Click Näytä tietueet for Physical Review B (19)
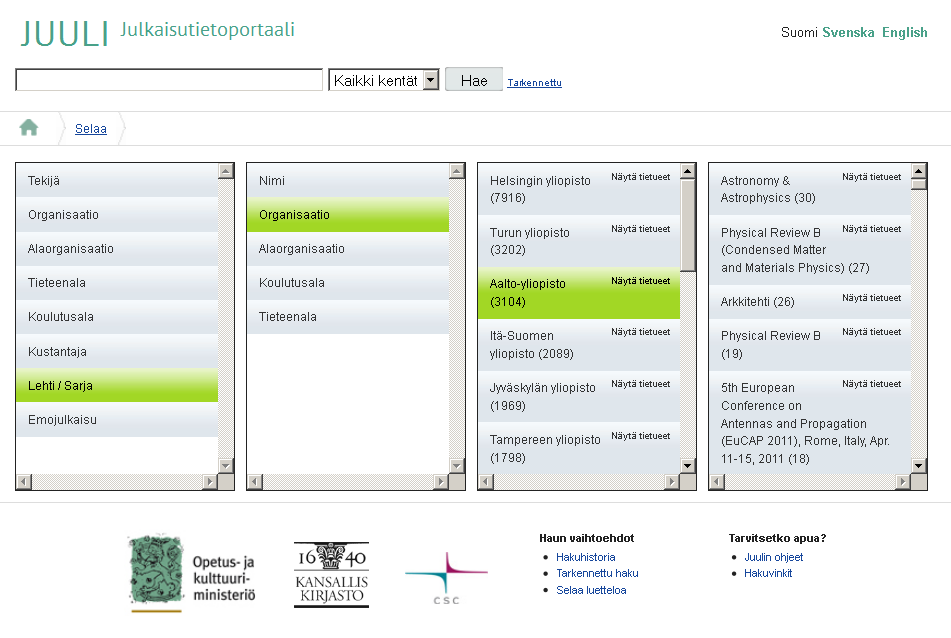 coord(872,332)
